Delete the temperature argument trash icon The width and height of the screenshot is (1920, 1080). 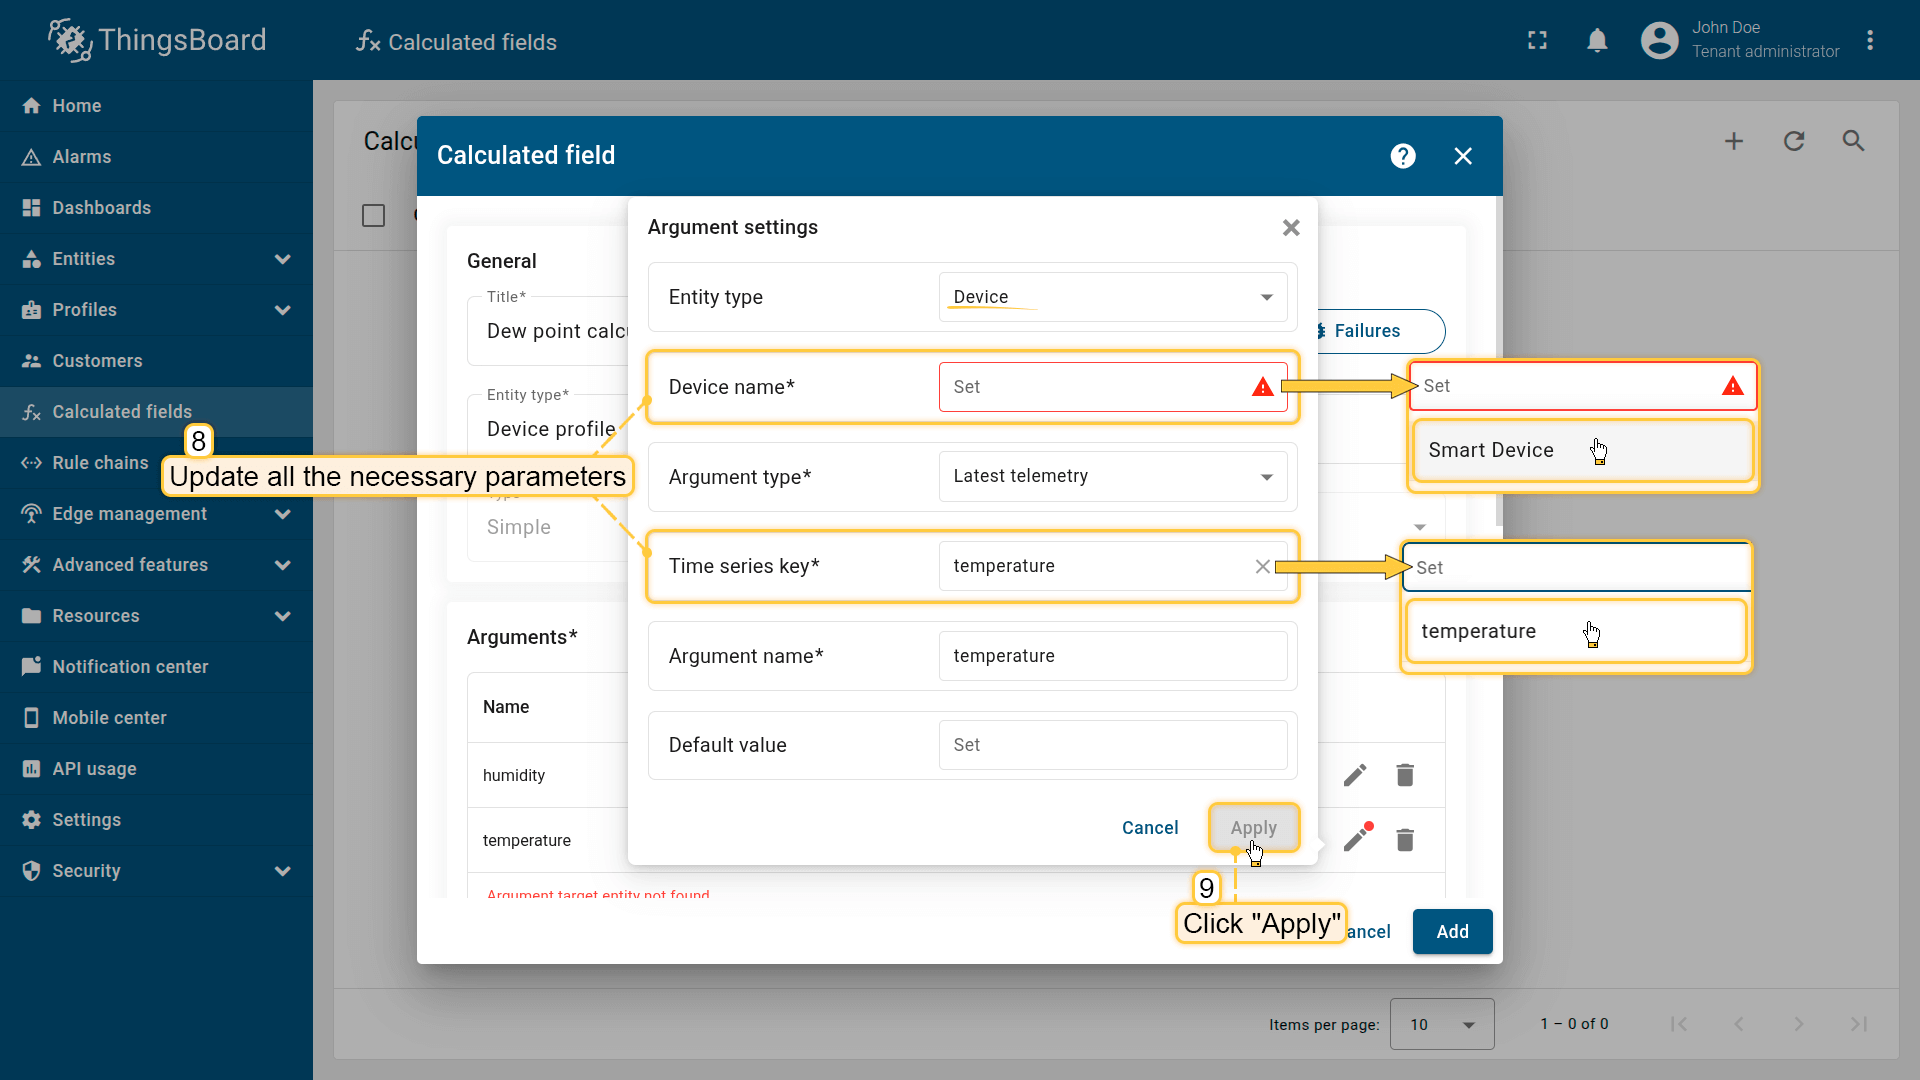coord(1405,840)
